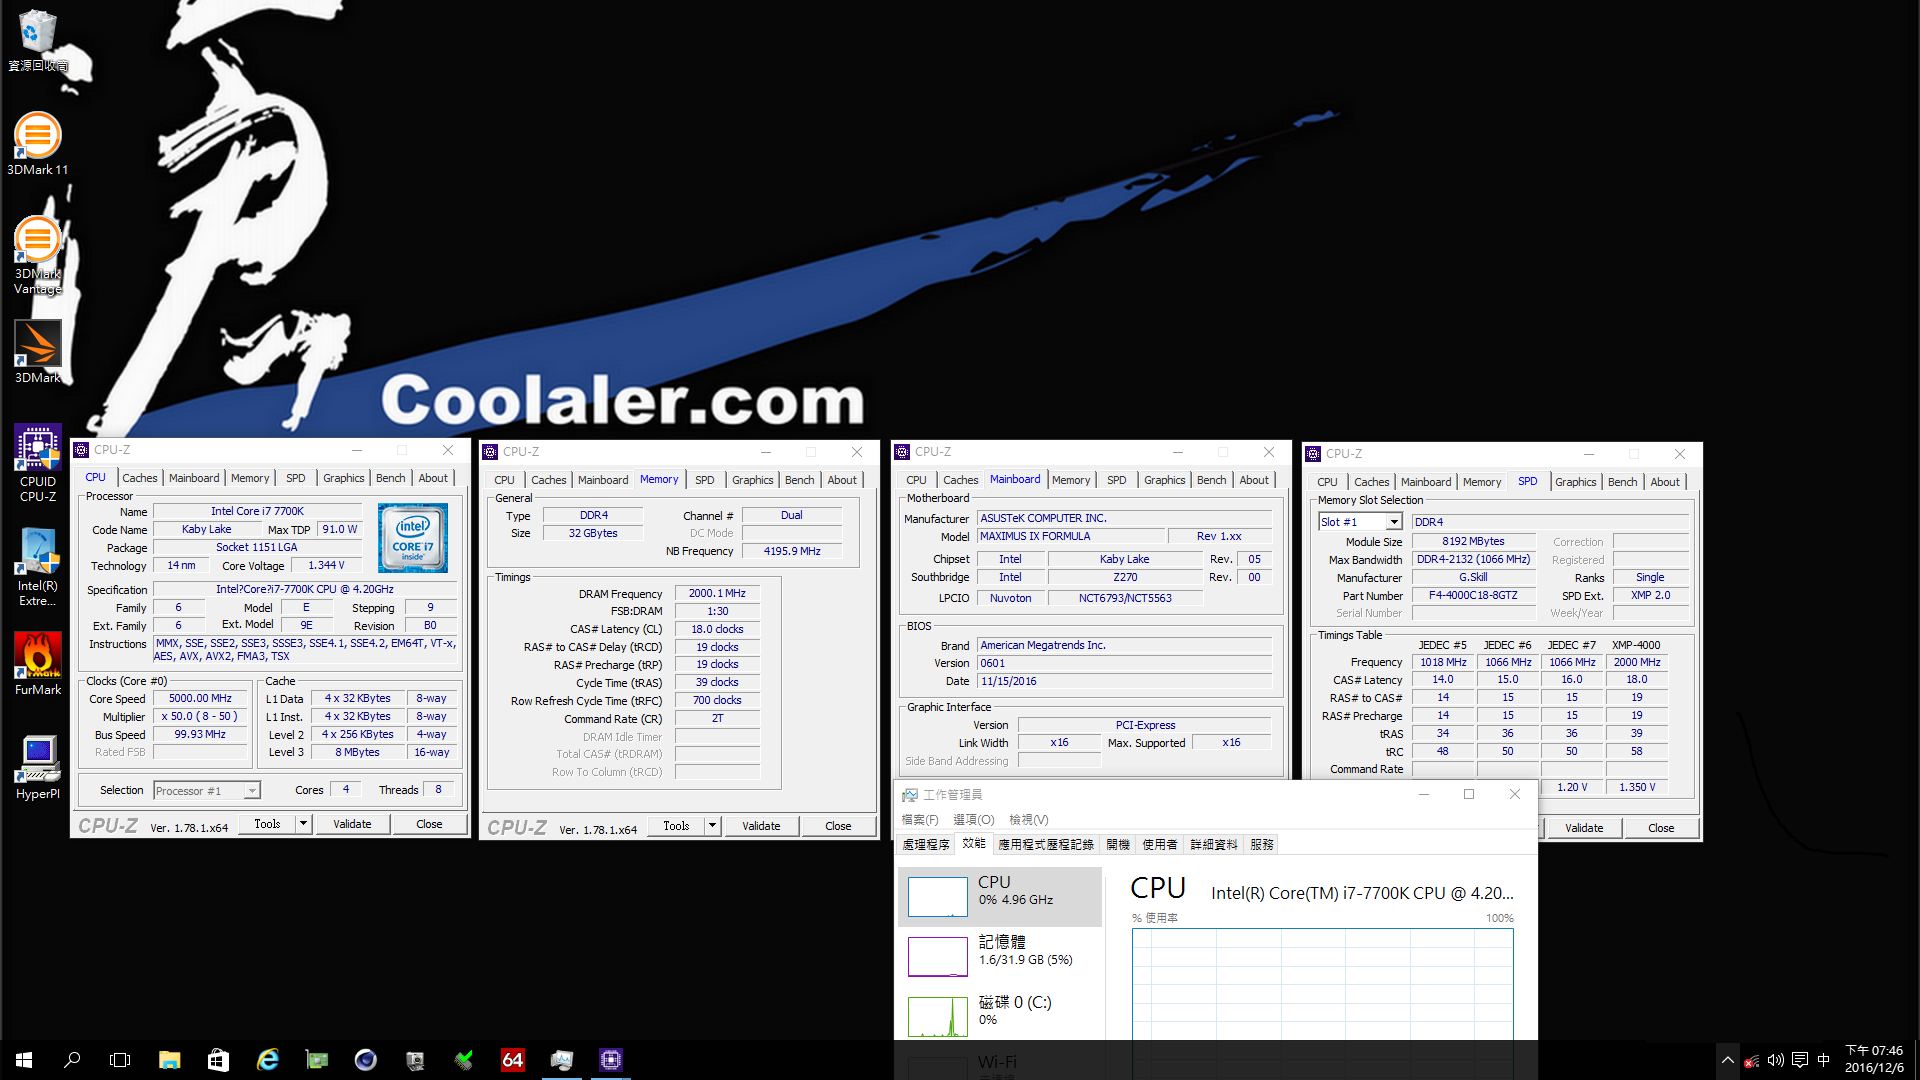Open Task View from the taskbar

120,1060
